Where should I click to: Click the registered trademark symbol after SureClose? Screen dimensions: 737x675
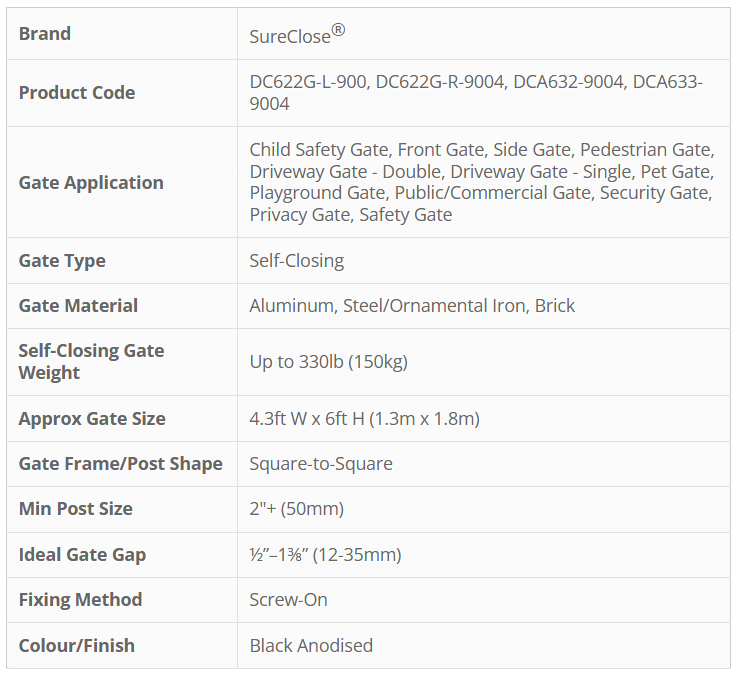338,30
